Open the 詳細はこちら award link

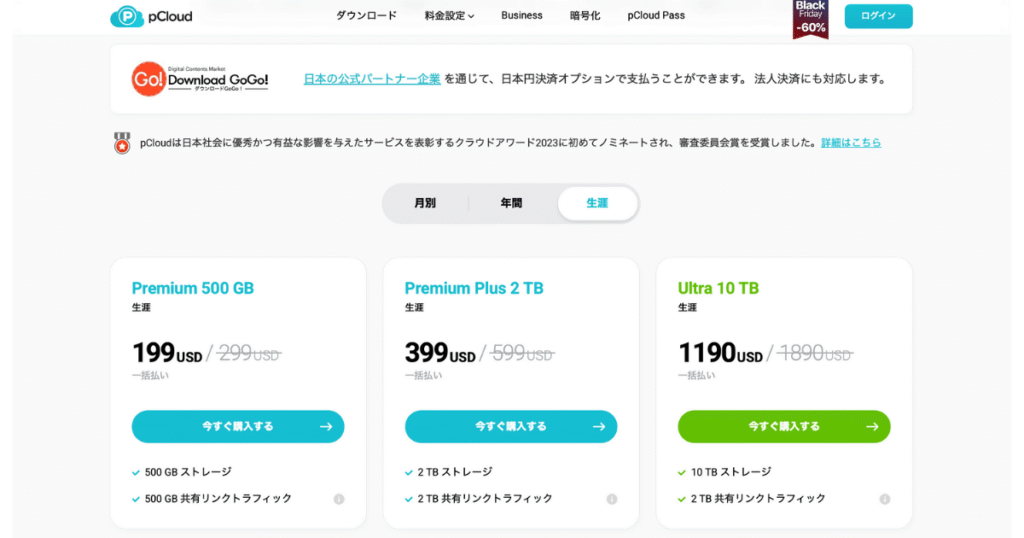[851, 143]
